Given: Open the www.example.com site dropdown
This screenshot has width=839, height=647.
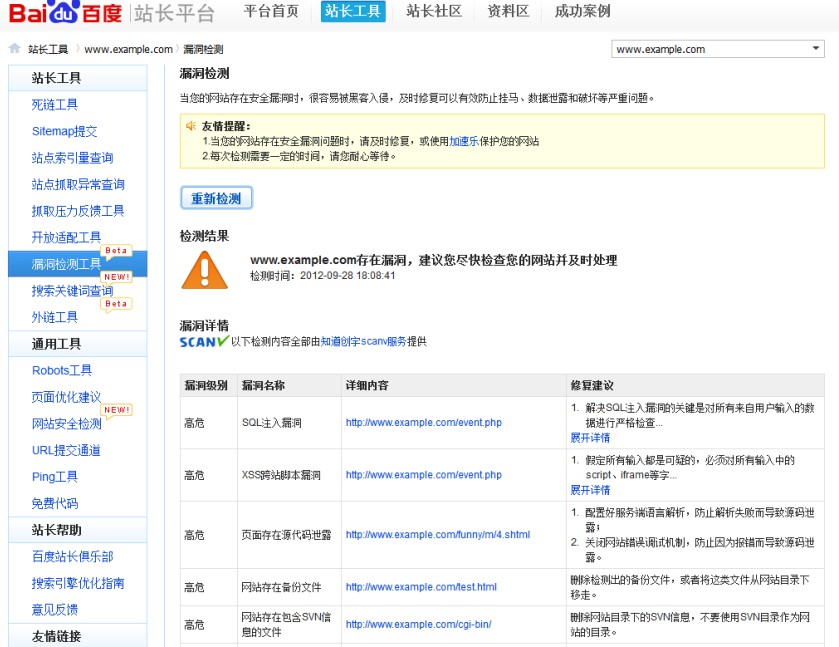Looking at the screenshot, I should (x=717, y=49).
